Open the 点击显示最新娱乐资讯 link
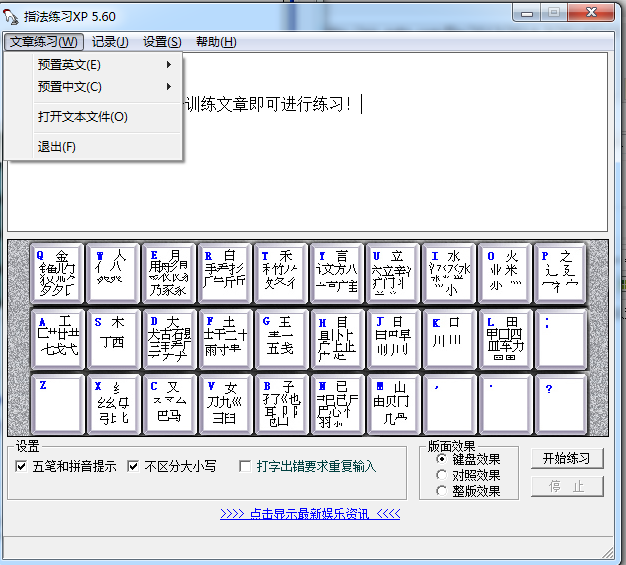This screenshot has width=626, height=565. [310, 514]
